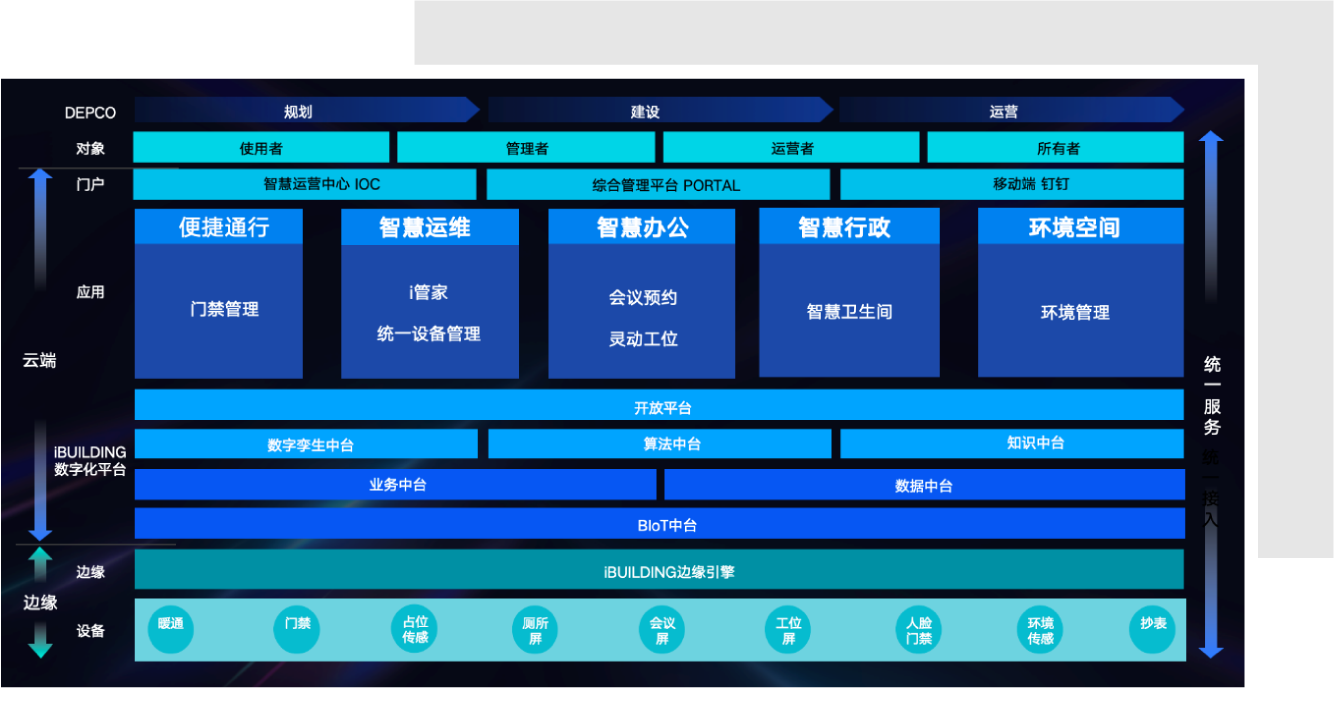Click the 人脸门禁 device circle
The image size is (1334, 725).
click(918, 629)
